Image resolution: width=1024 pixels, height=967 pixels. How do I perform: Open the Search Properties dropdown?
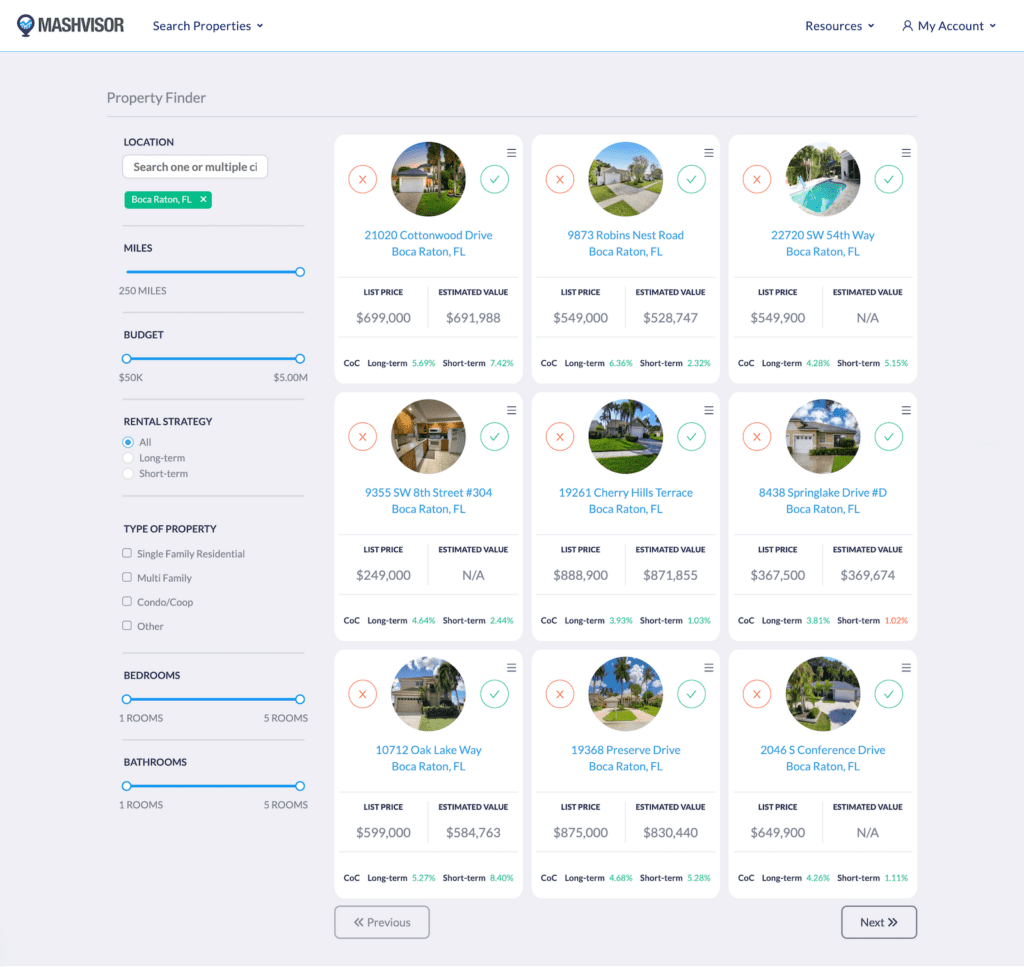tap(207, 25)
